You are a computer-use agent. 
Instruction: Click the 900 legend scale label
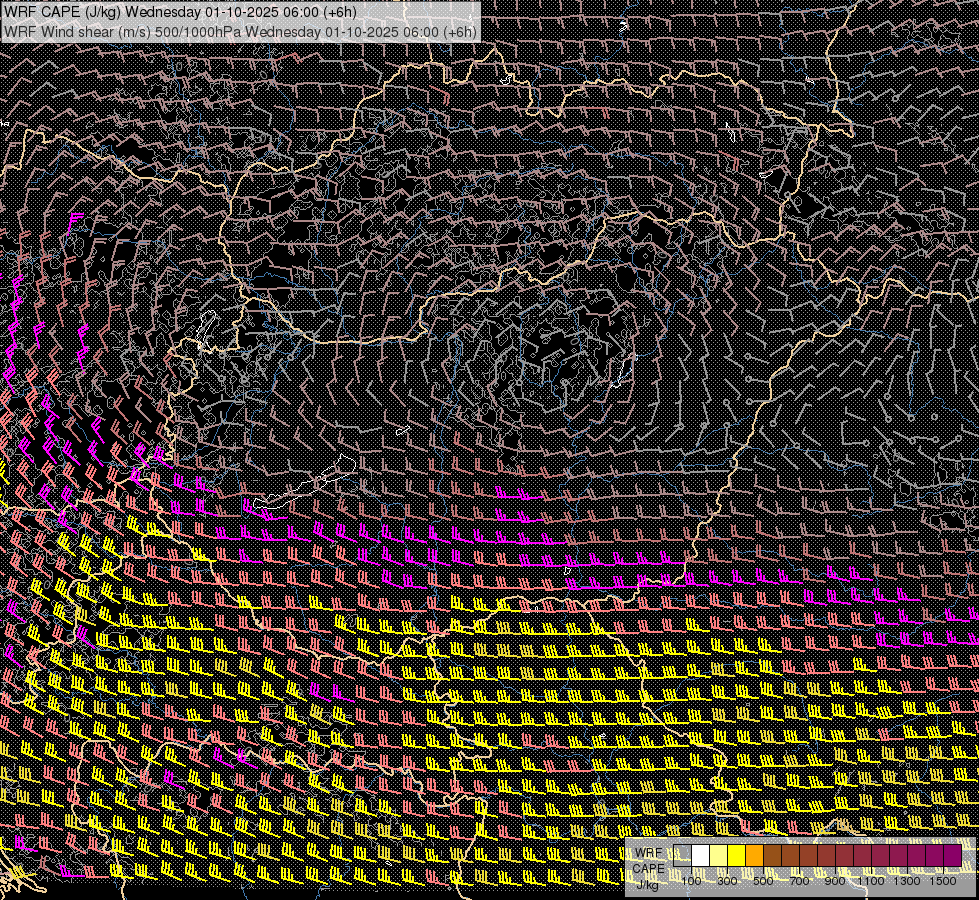[x=835, y=881]
